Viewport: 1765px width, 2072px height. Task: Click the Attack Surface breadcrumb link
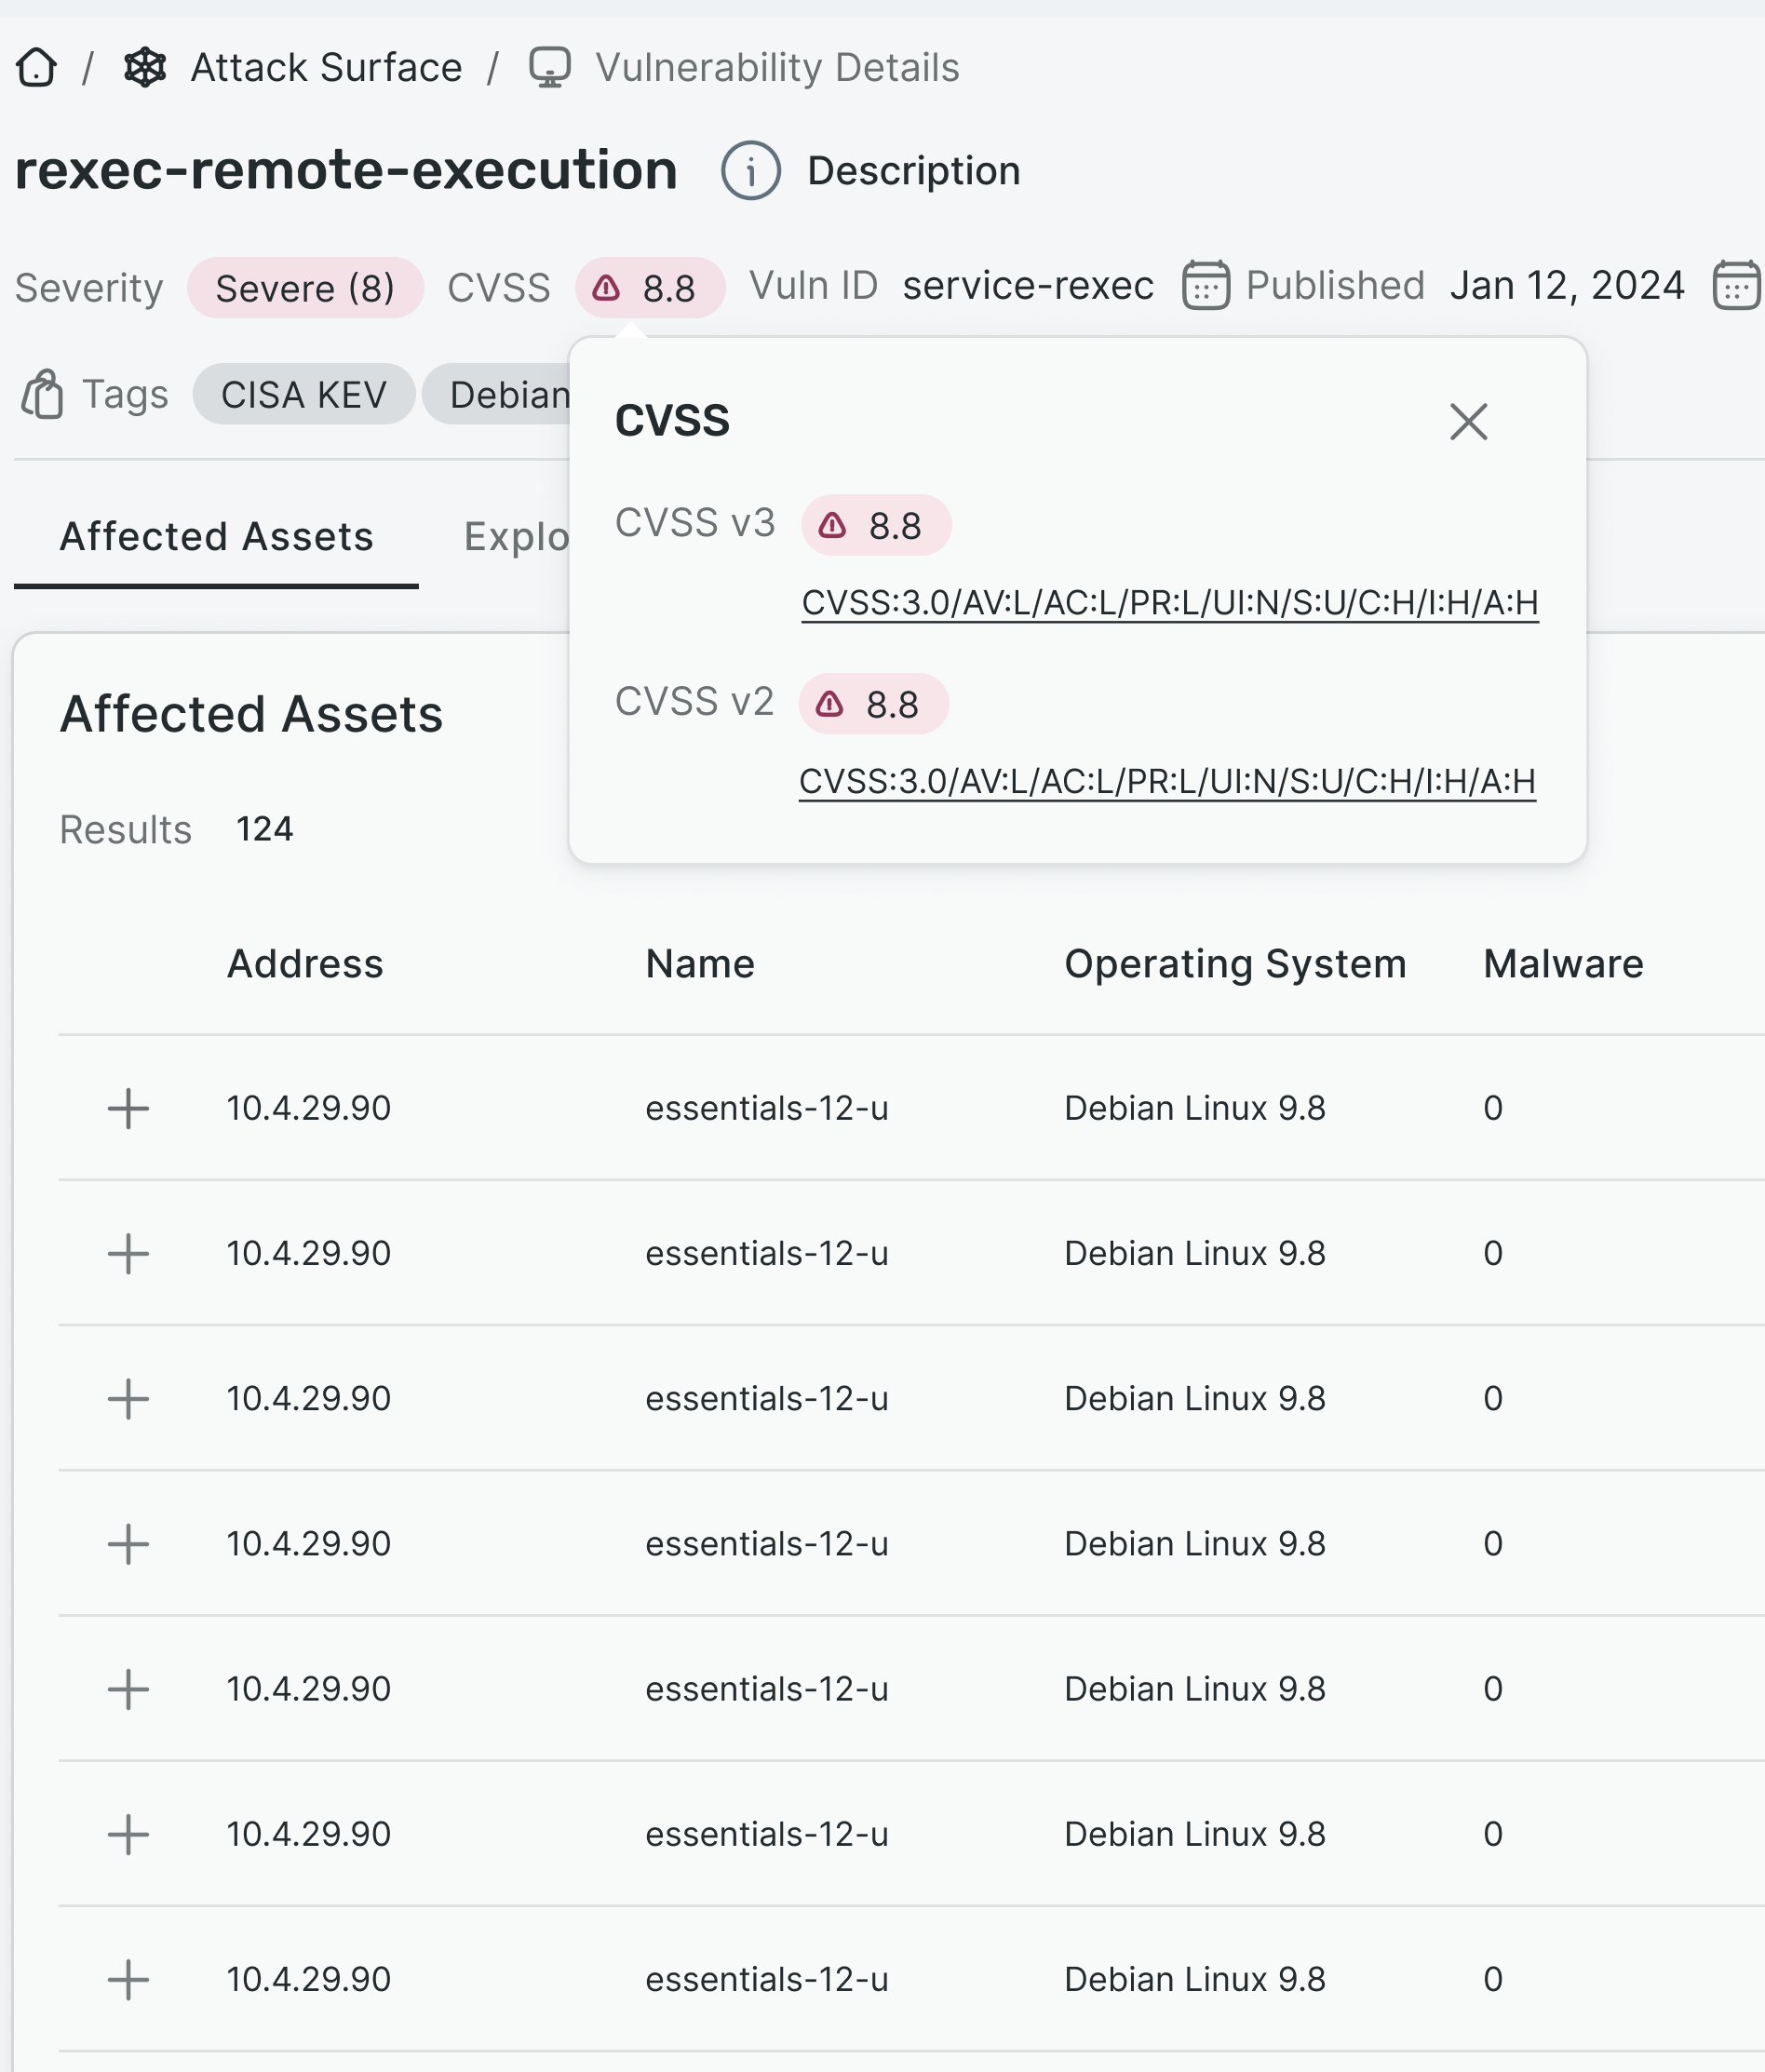tap(326, 68)
